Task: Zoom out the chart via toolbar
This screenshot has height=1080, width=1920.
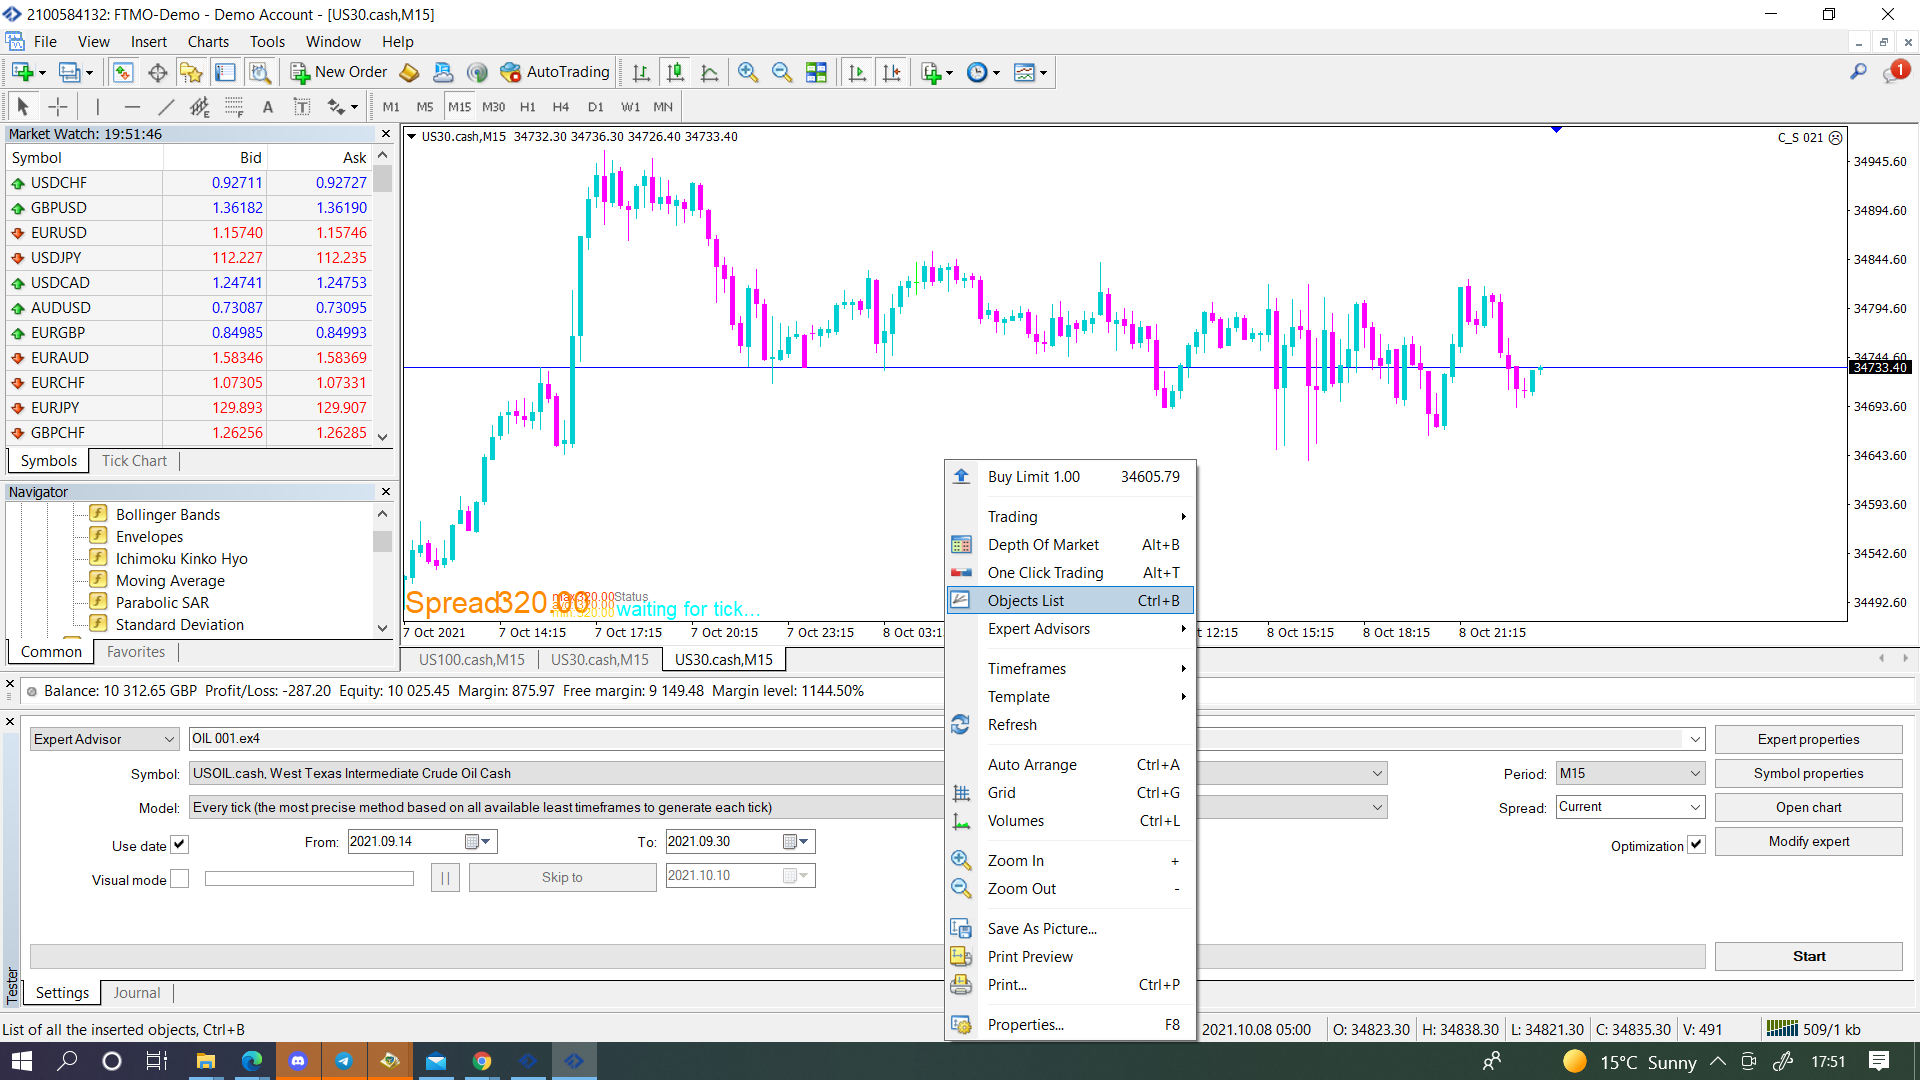Action: pos(782,72)
